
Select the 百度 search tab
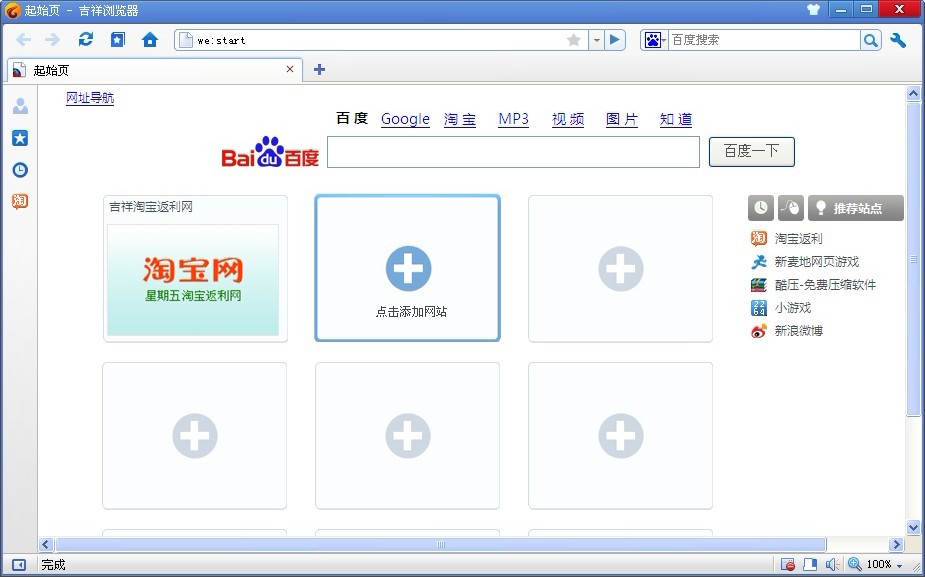[352, 119]
